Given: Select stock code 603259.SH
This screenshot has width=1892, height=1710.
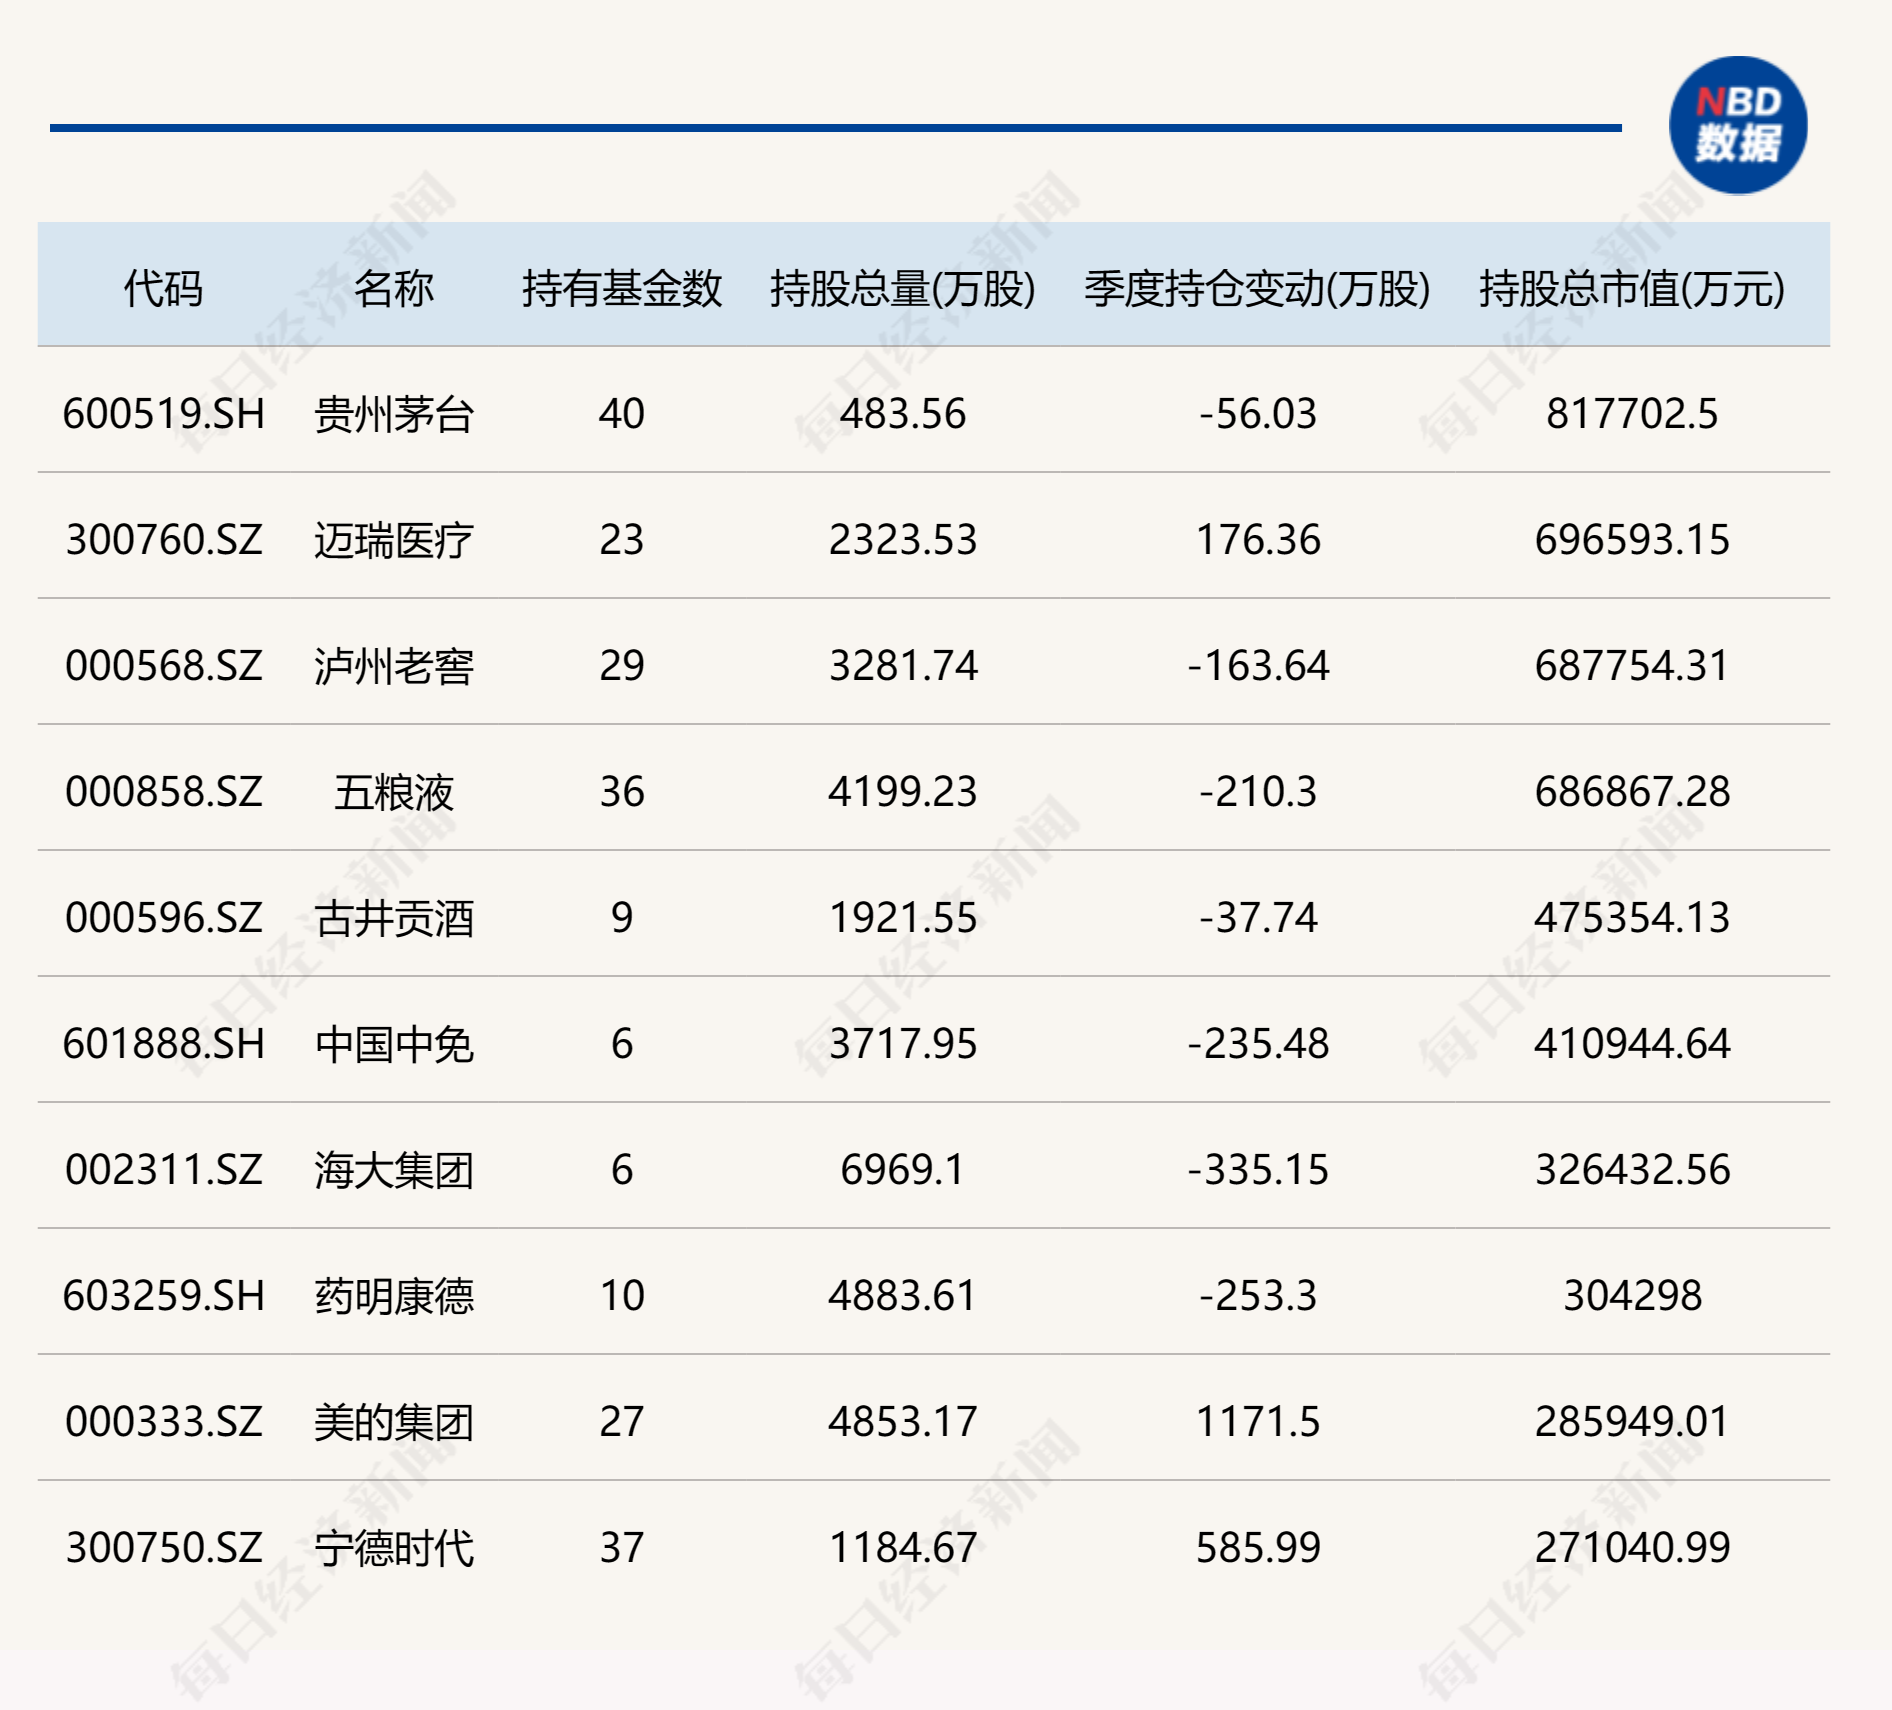Looking at the screenshot, I should click(163, 1296).
